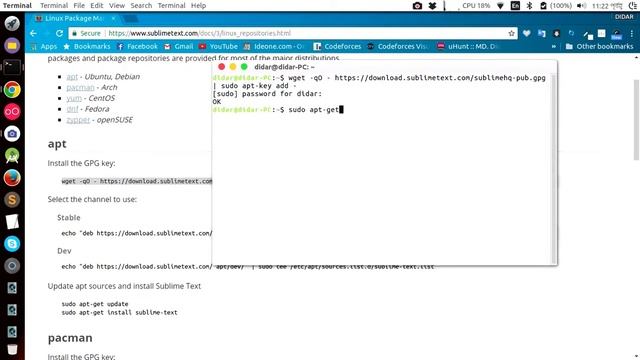This screenshot has width=640, height=360.
Task: Click the dnf link in distribution list
Action: (72, 109)
